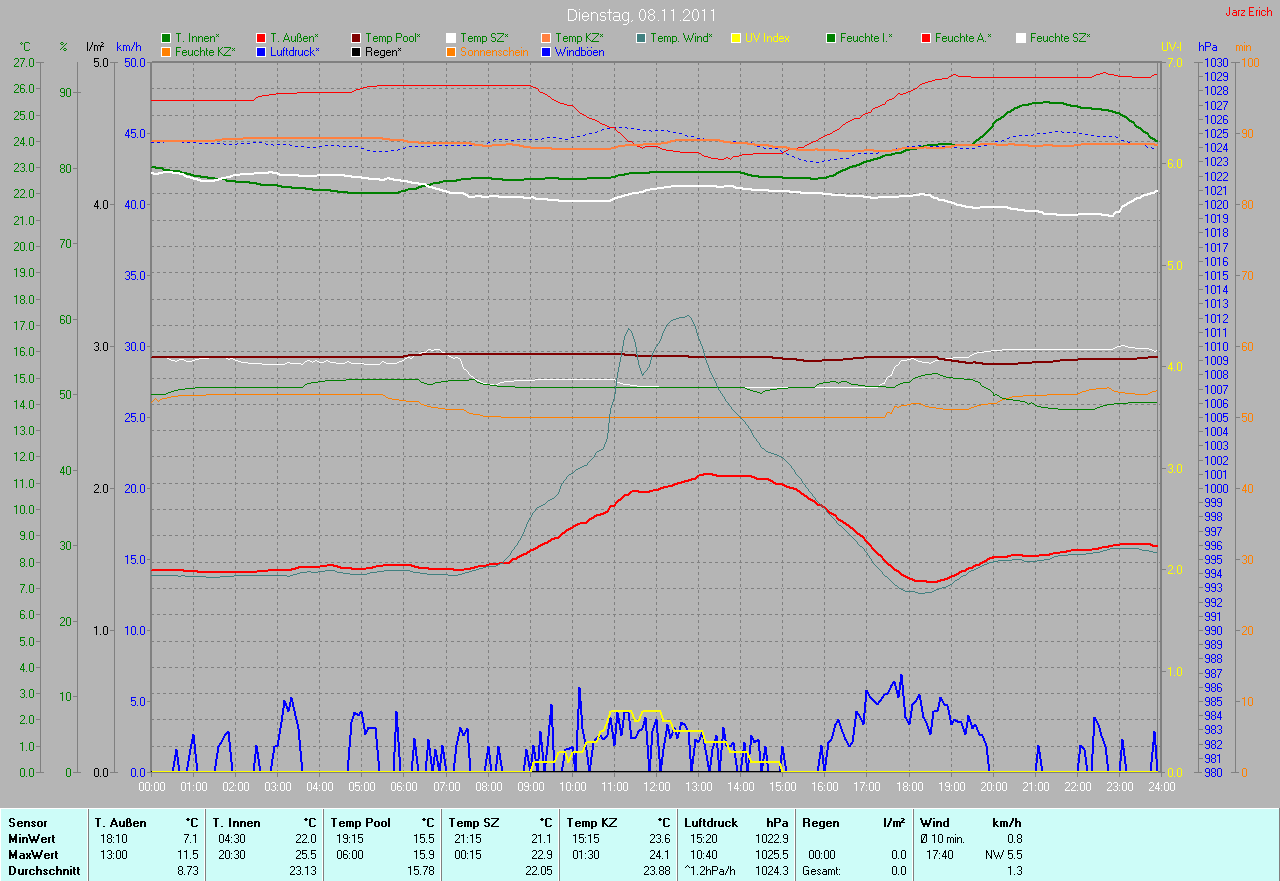Click the Temp Pool average 15.78

point(421,871)
